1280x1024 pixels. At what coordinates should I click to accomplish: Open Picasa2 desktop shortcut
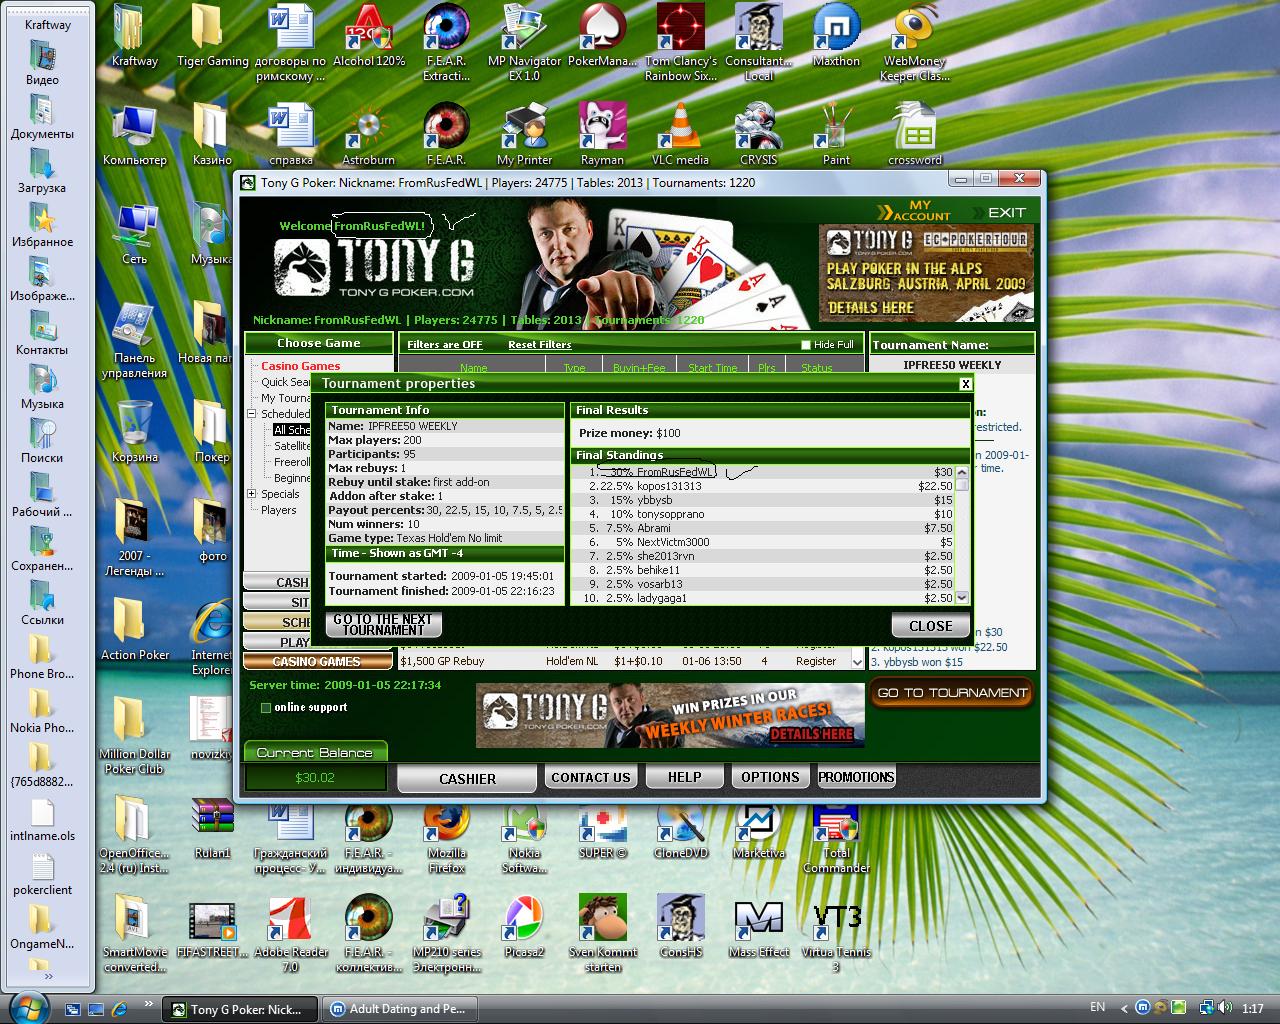[524, 922]
